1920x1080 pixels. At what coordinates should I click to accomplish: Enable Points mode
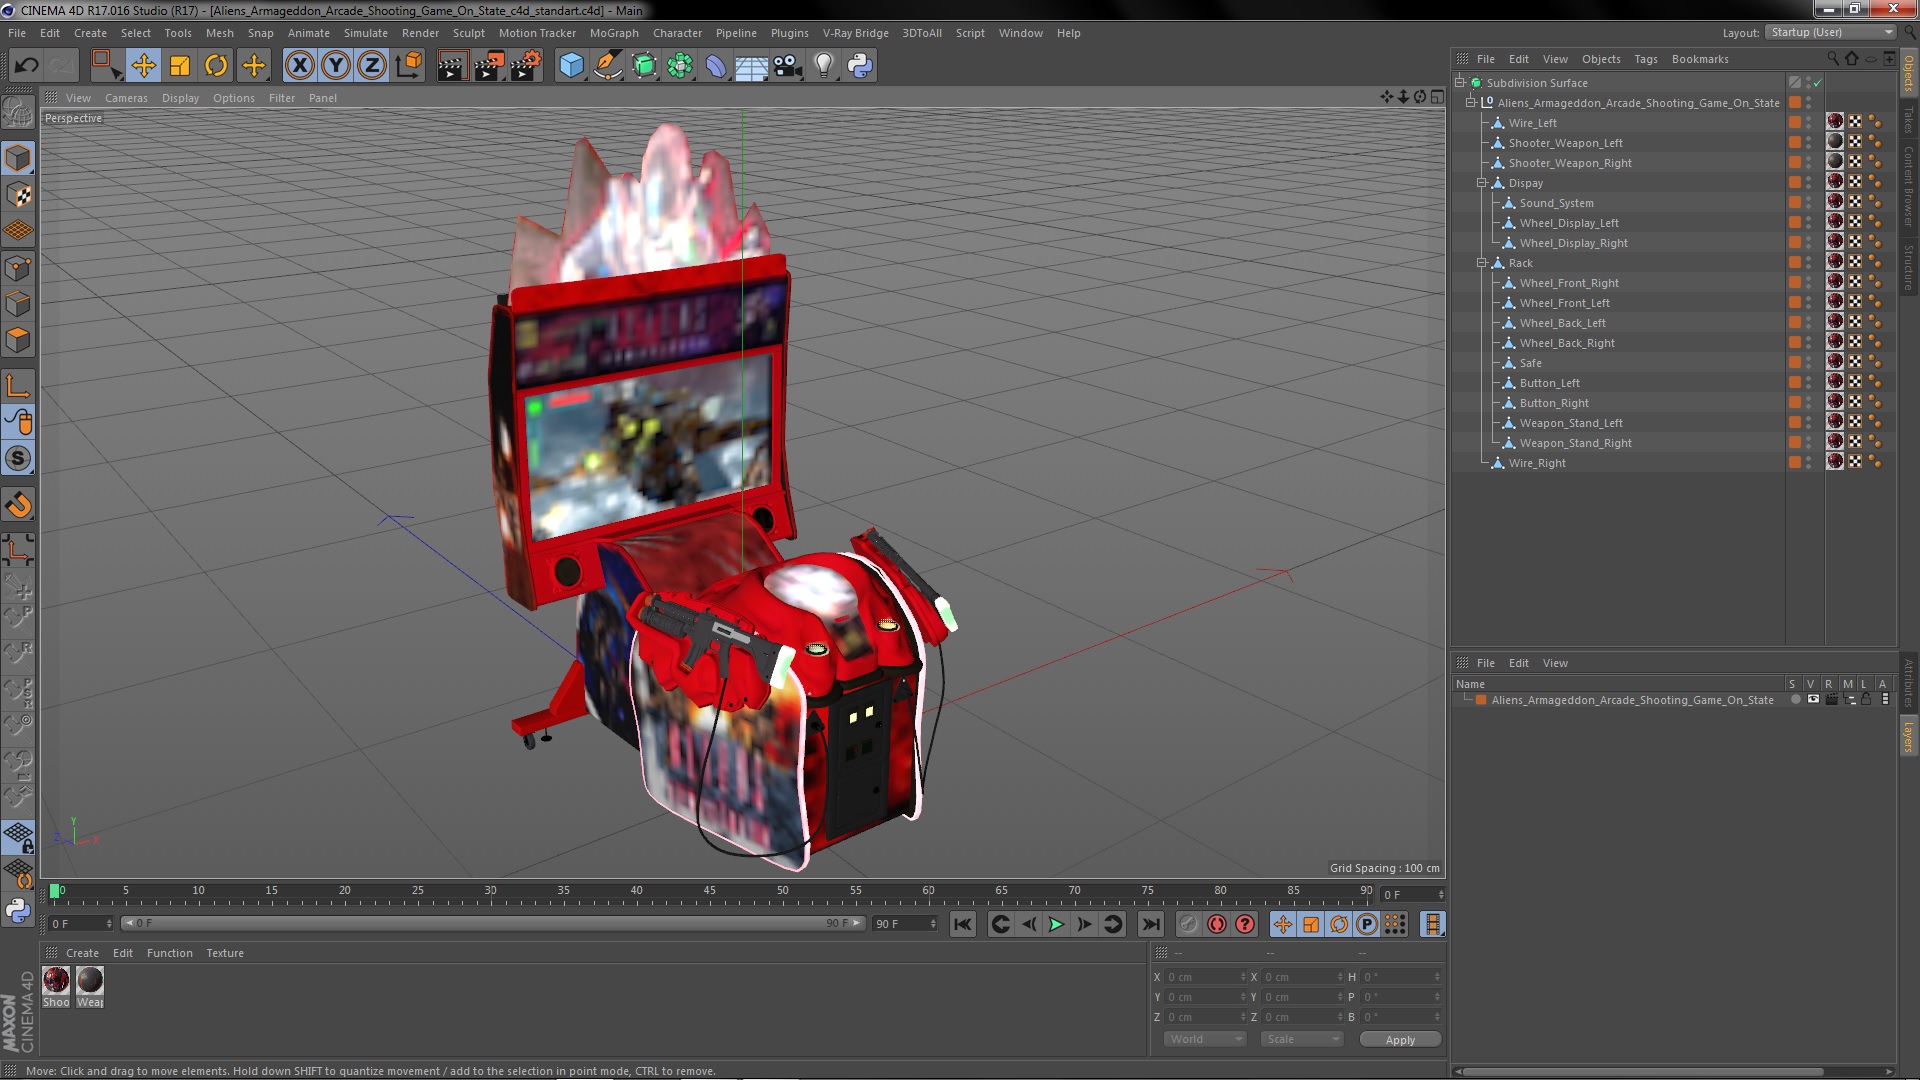click(x=18, y=268)
